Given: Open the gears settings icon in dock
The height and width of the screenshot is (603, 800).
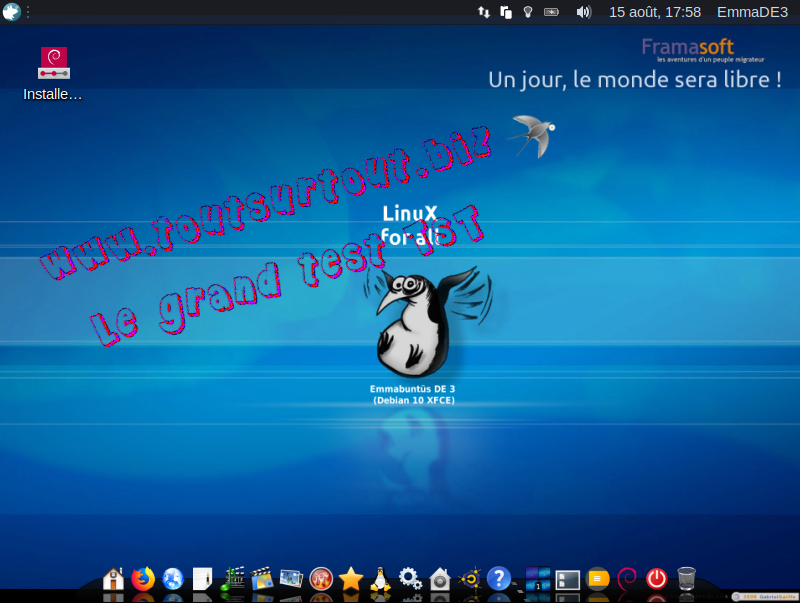Looking at the screenshot, I should (410, 579).
